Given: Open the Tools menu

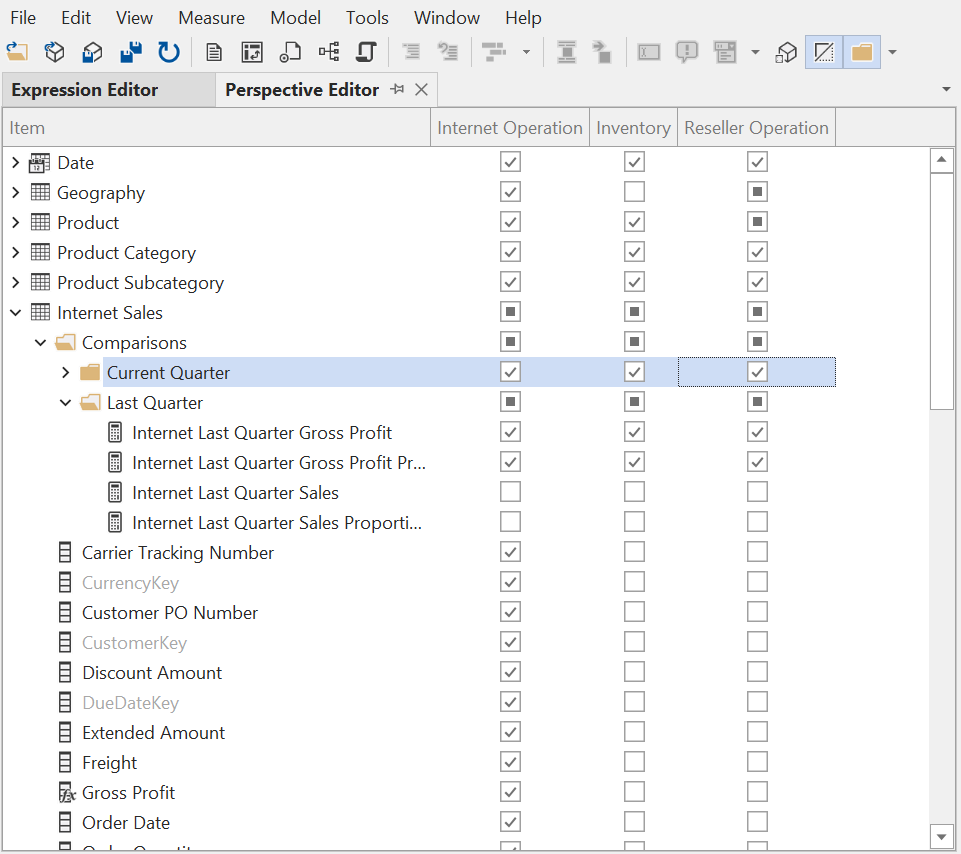Looking at the screenshot, I should 367,17.
